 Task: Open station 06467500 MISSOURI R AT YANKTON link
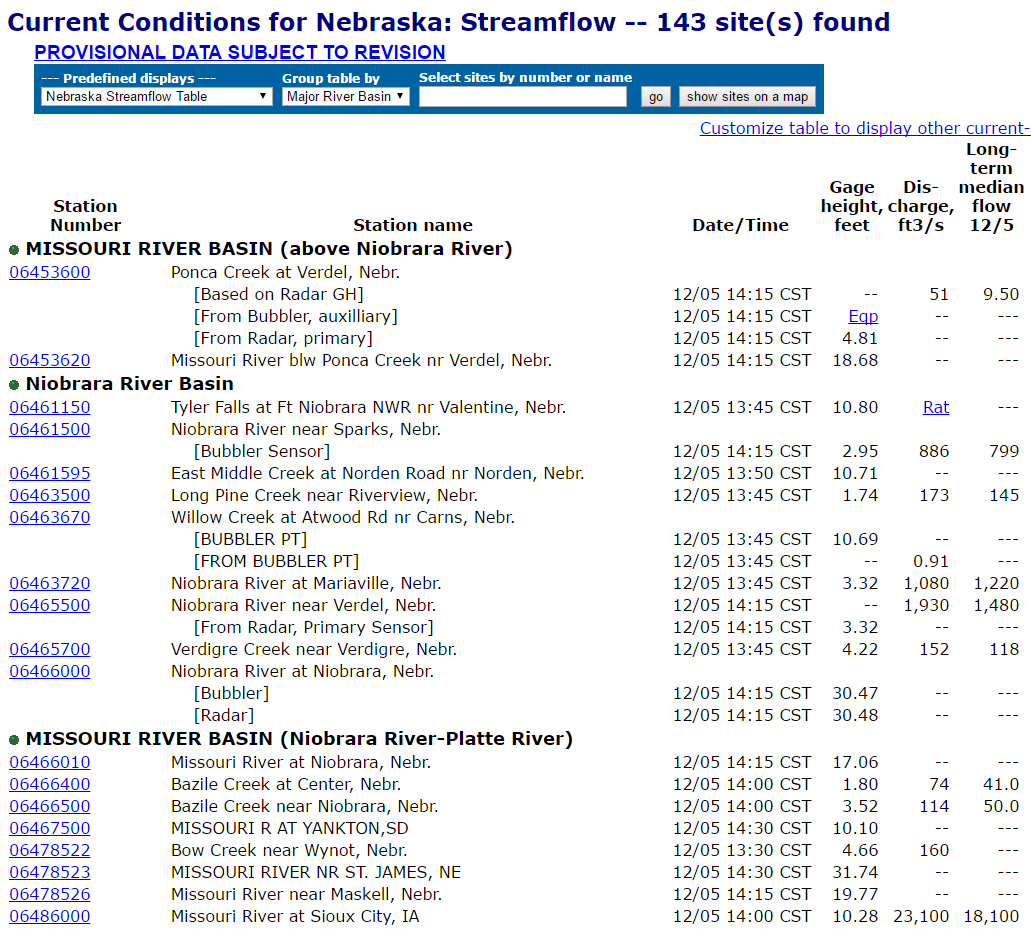click(x=49, y=827)
